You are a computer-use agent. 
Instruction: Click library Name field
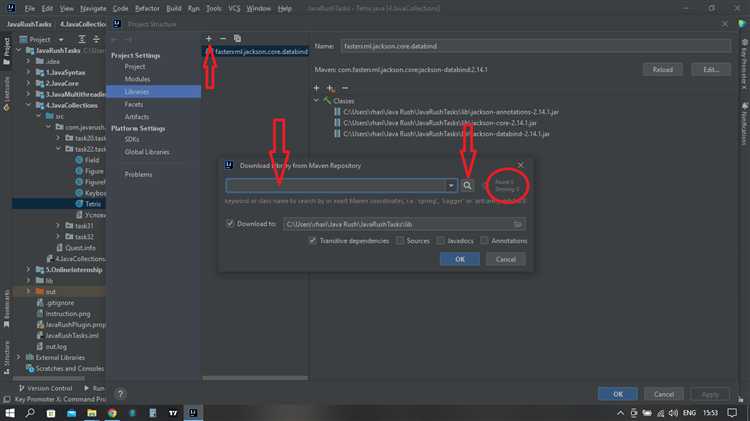tap(536, 46)
